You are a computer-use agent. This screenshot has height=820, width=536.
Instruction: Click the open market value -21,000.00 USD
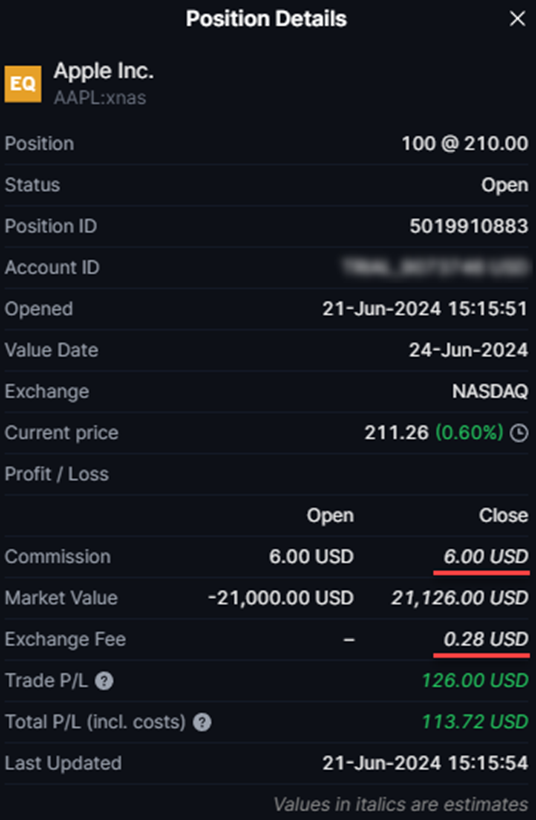281,598
